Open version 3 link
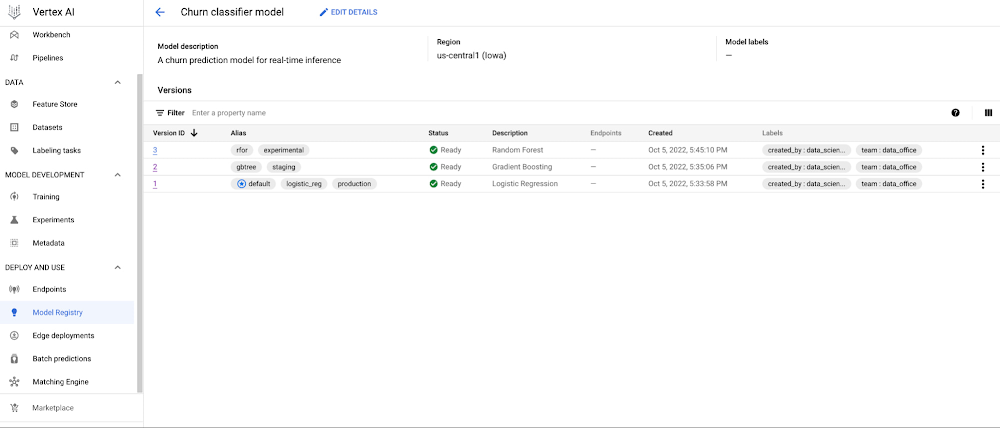 pyautogui.click(x=155, y=150)
